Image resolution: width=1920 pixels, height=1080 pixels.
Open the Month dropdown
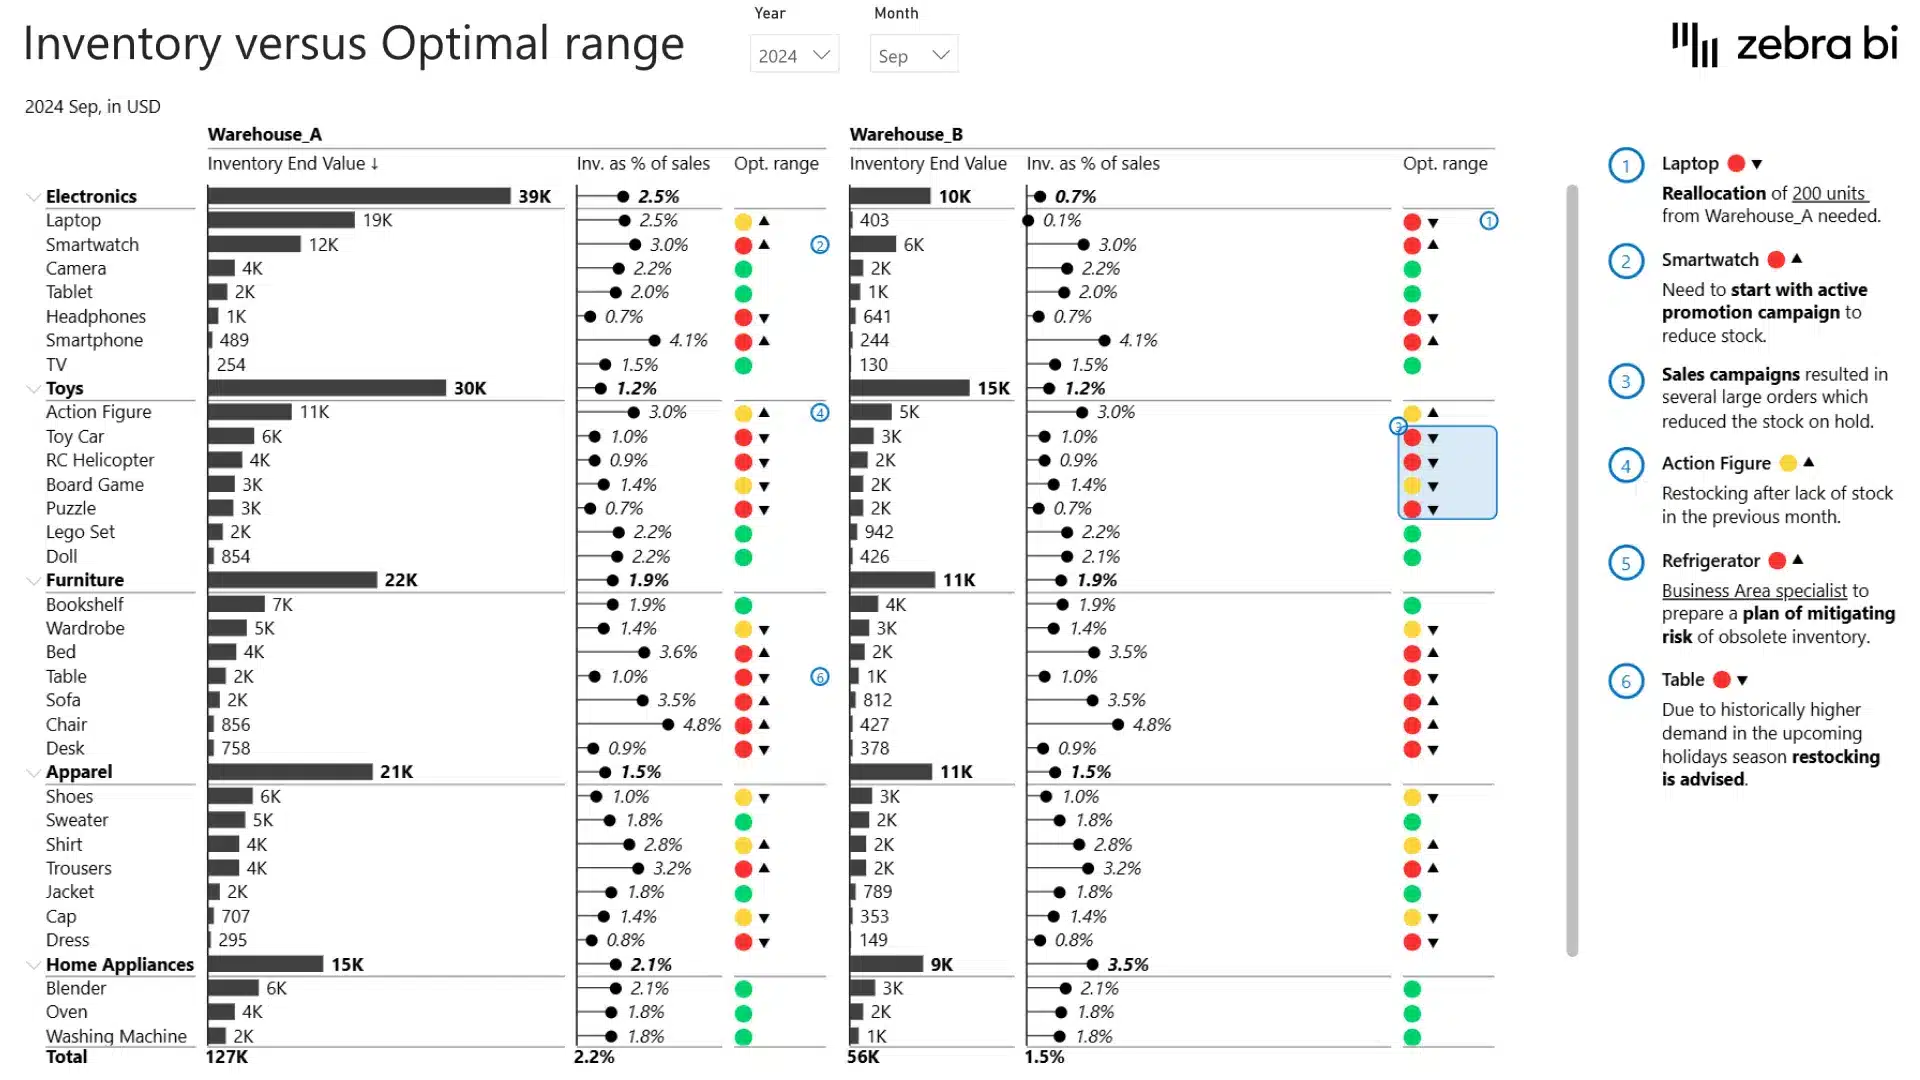(912, 55)
